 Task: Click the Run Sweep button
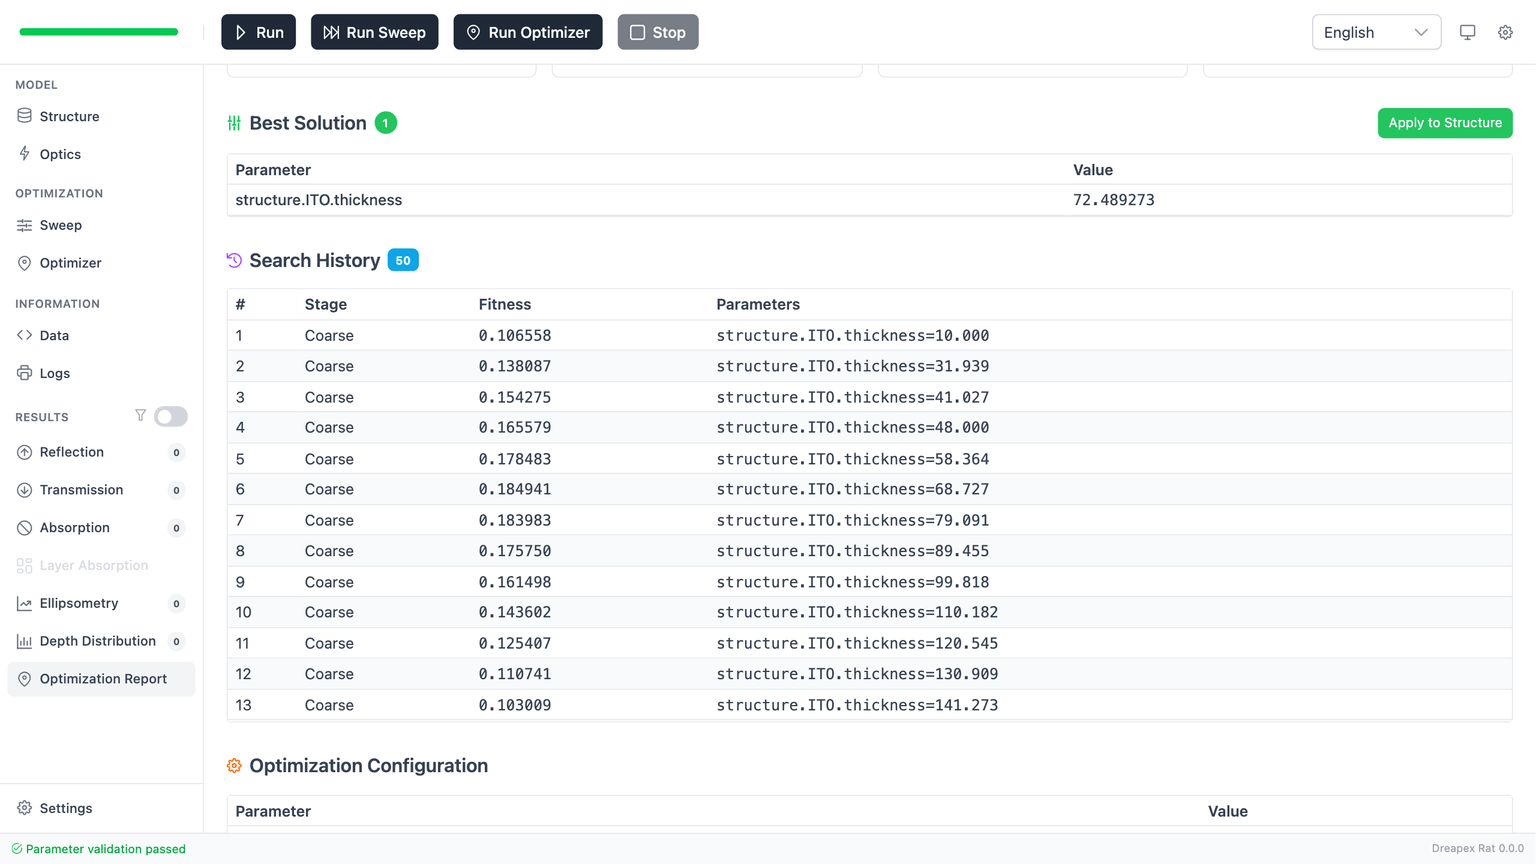point(374,32)
